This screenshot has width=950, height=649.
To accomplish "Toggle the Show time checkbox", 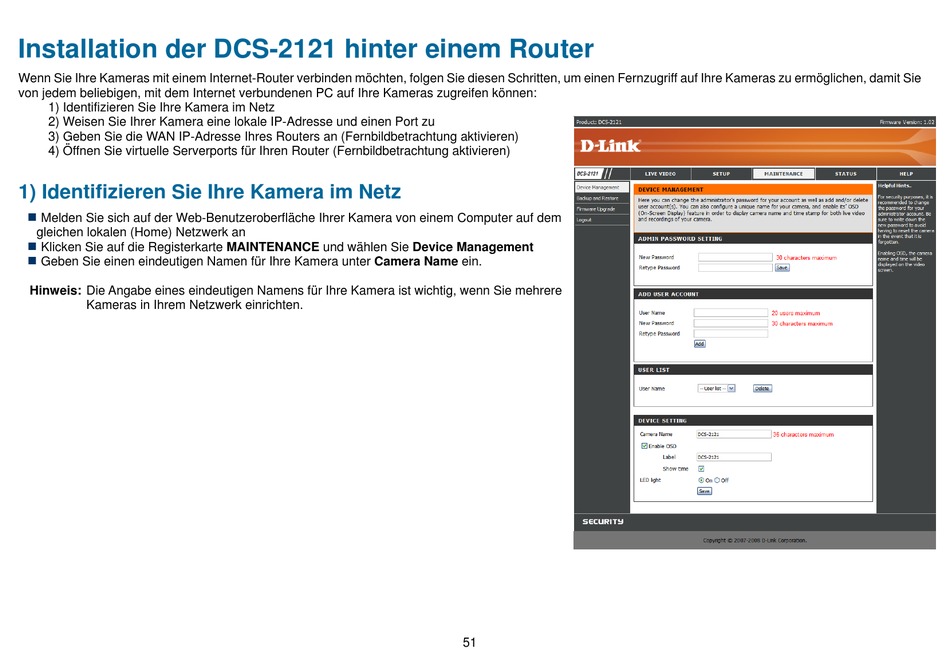I will pyautogui.click(x=701, y=468).
